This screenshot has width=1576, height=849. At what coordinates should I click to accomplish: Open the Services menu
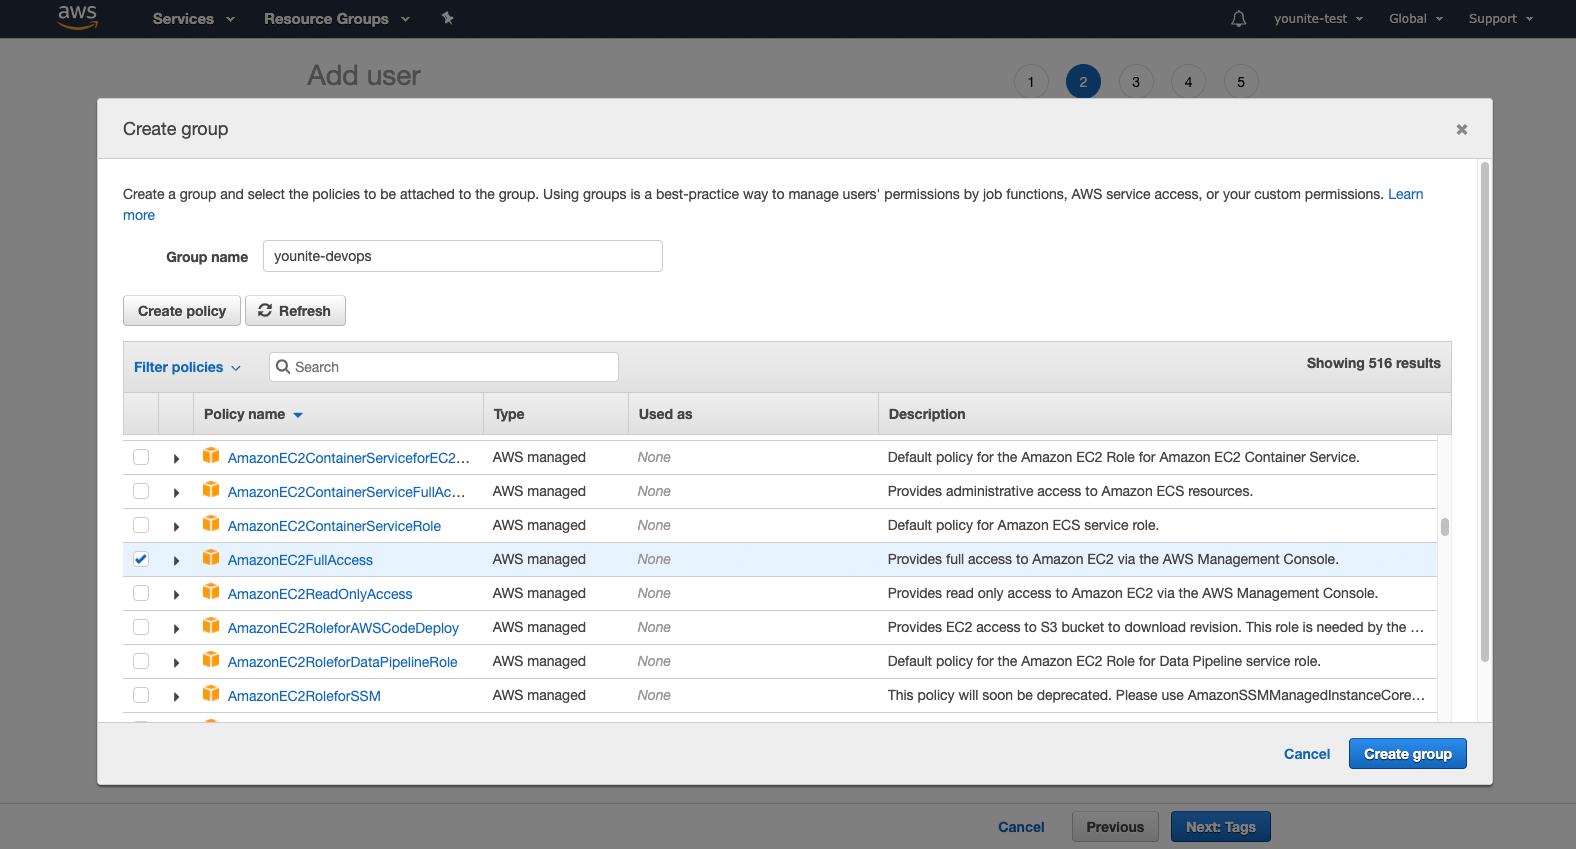(193, 19)
